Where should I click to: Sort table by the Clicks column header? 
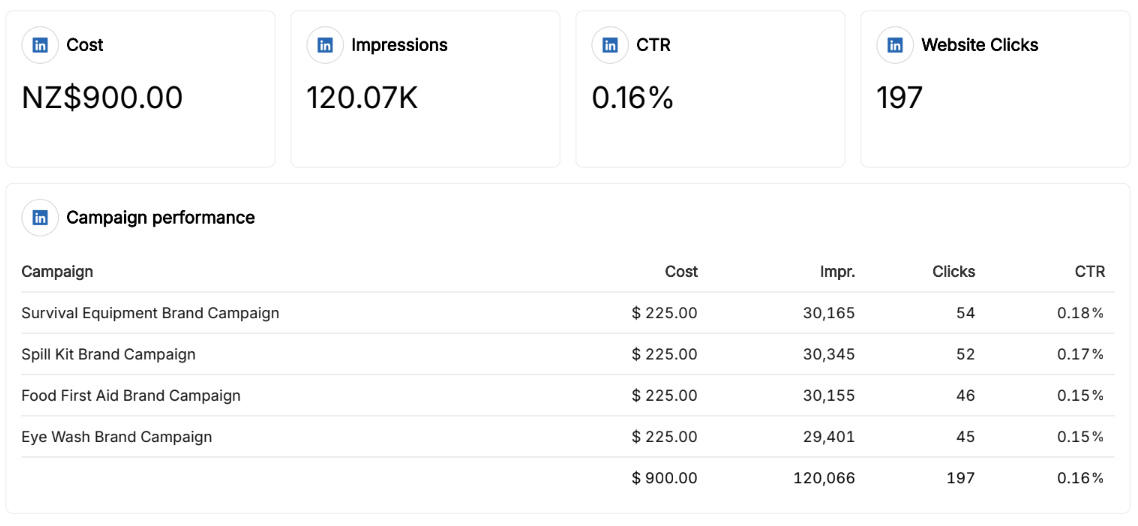pos(953,272)
